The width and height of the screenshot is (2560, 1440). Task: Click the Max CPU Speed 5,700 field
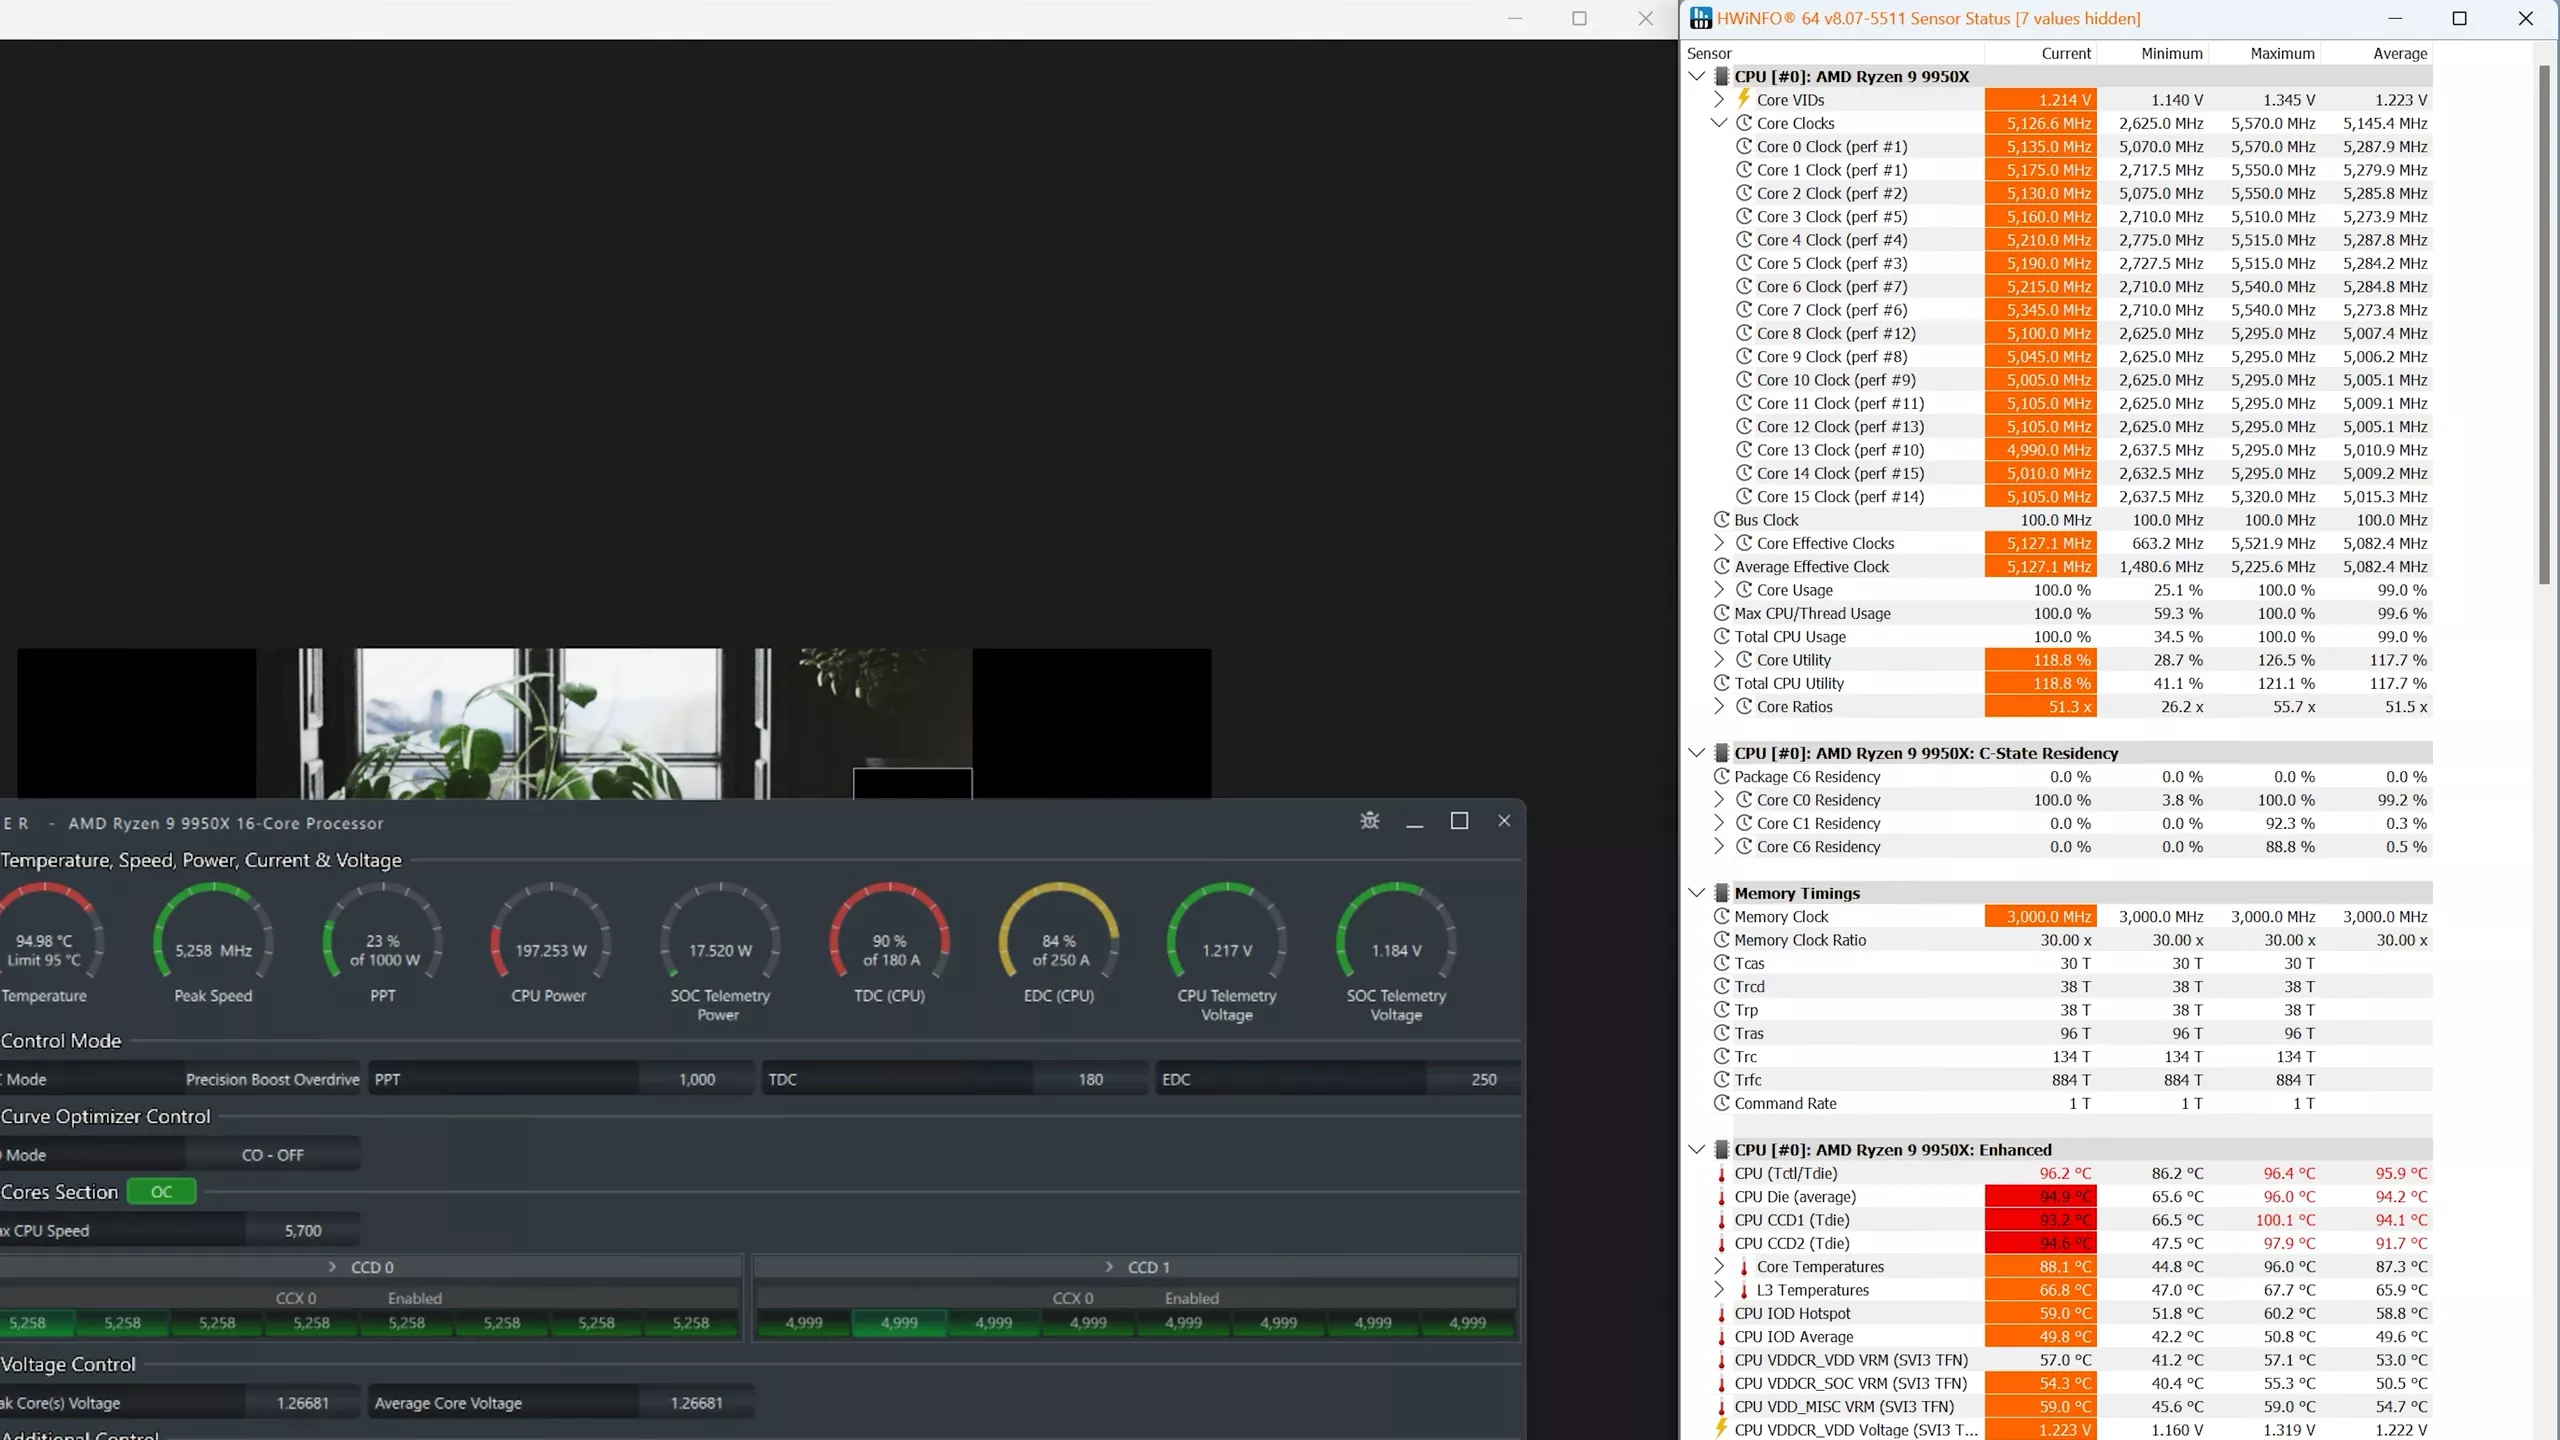(x=302, y=1231)
